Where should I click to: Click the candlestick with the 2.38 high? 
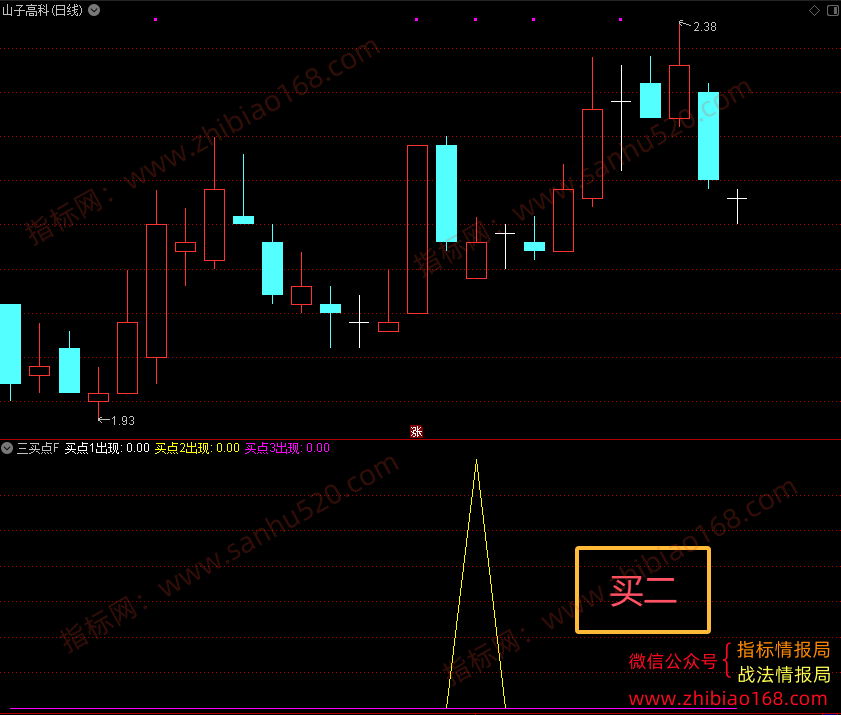click(x=680, y=75)
